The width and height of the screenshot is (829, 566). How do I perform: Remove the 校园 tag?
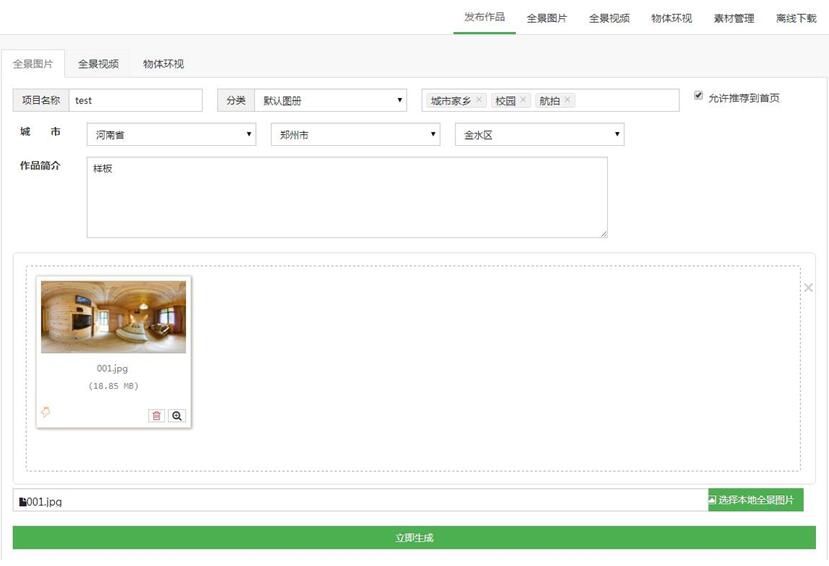(x=523, y=100)
